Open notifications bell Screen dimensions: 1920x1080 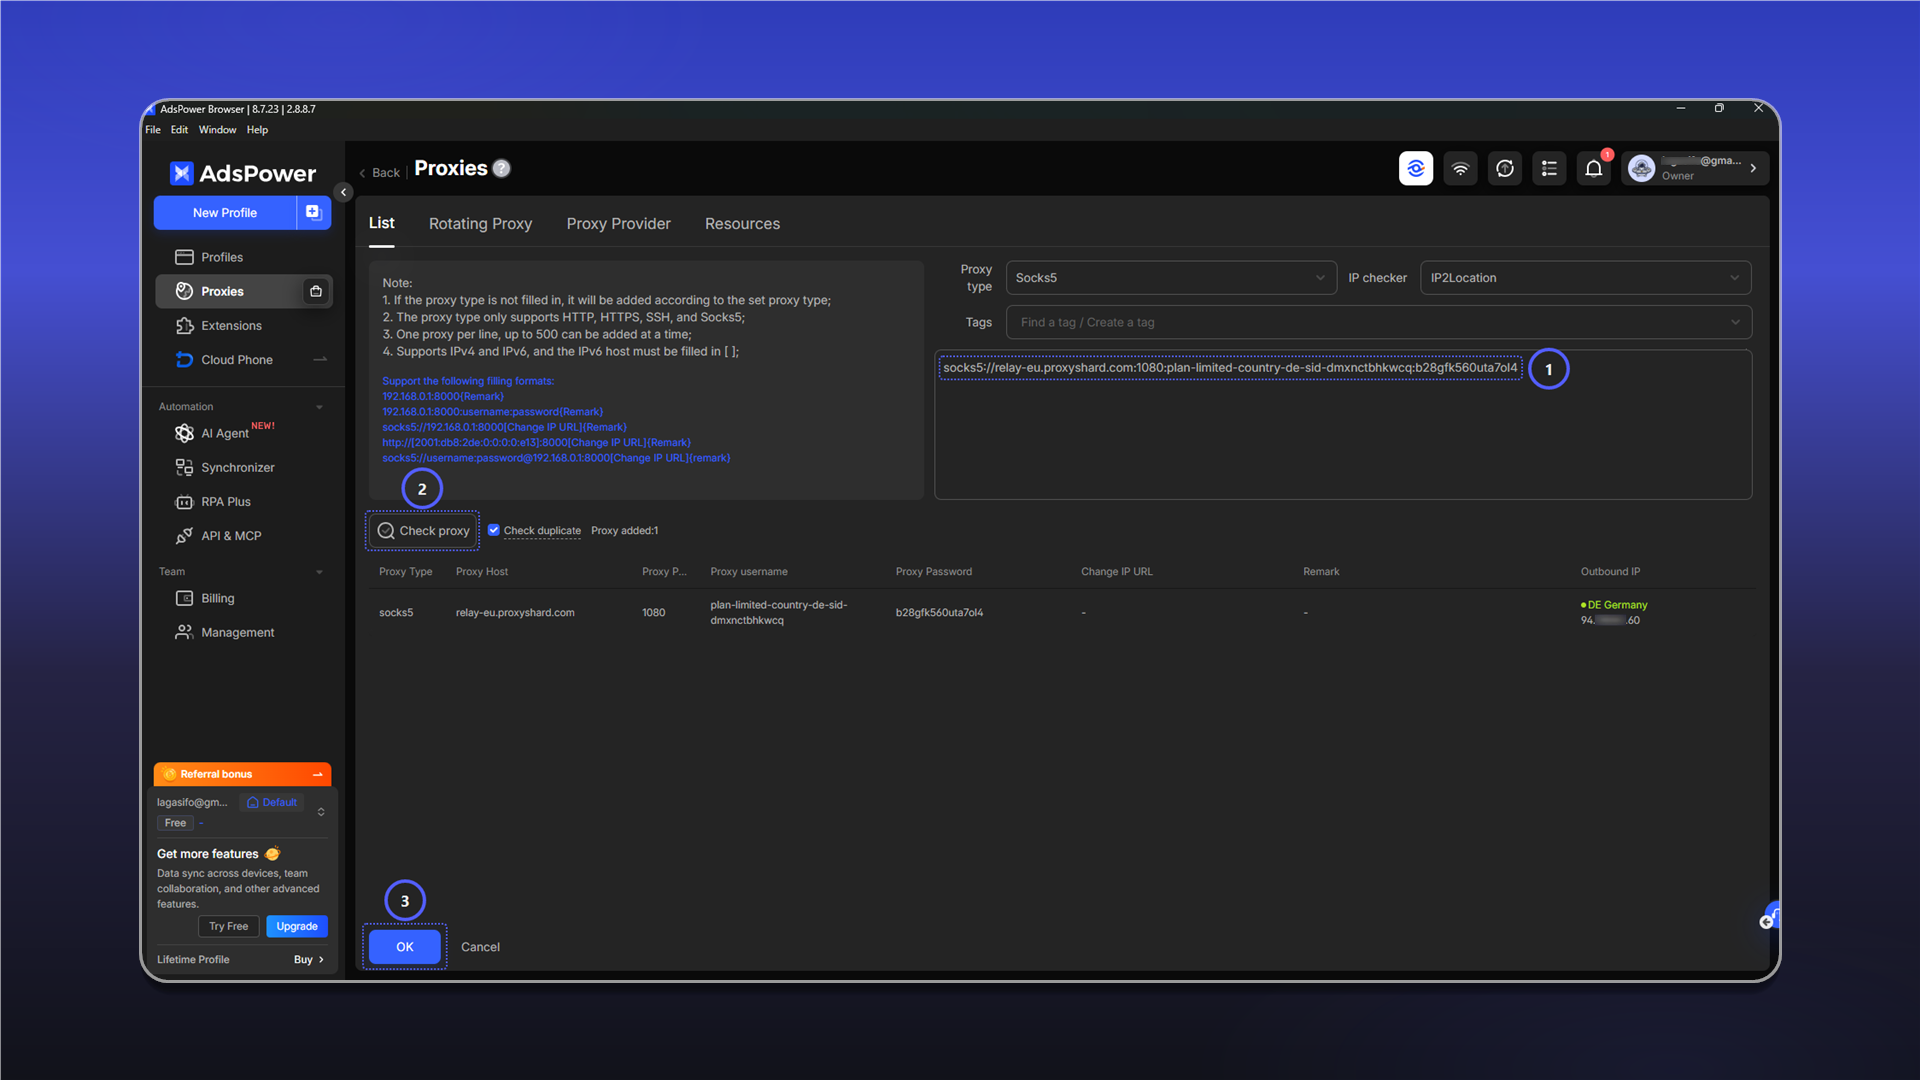(x=1594, y=168)
